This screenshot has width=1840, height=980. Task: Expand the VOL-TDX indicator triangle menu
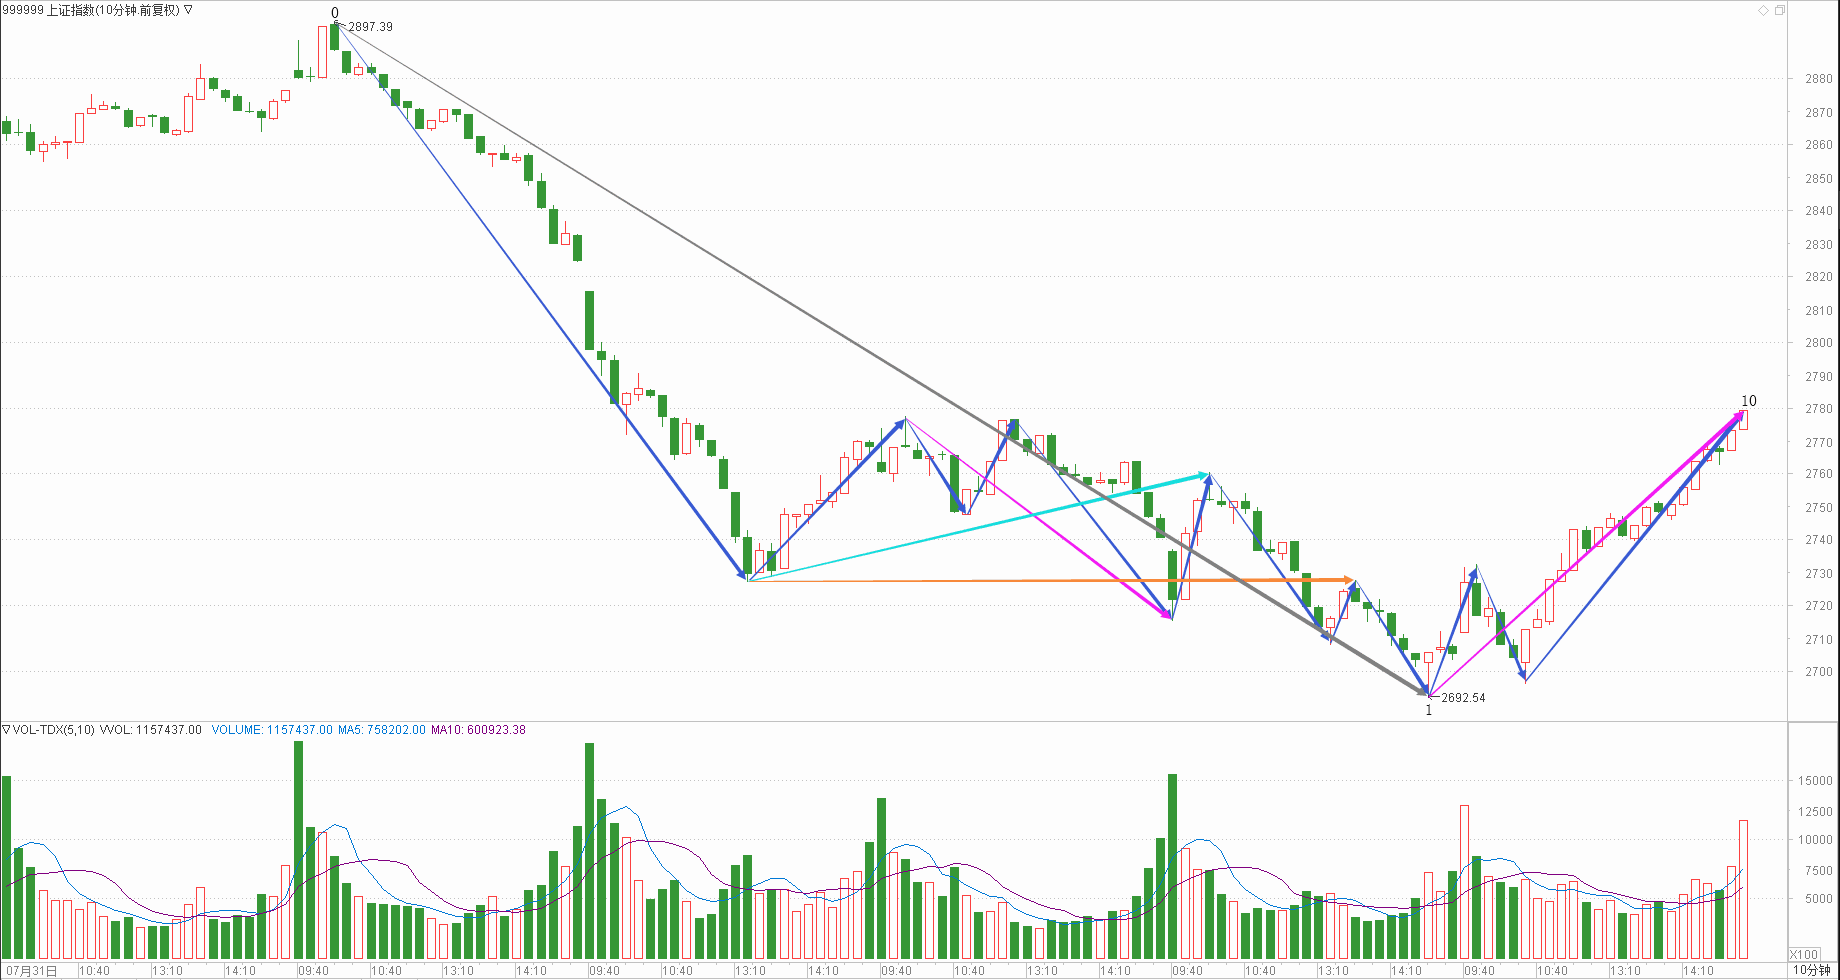click(x=6, y=730)
